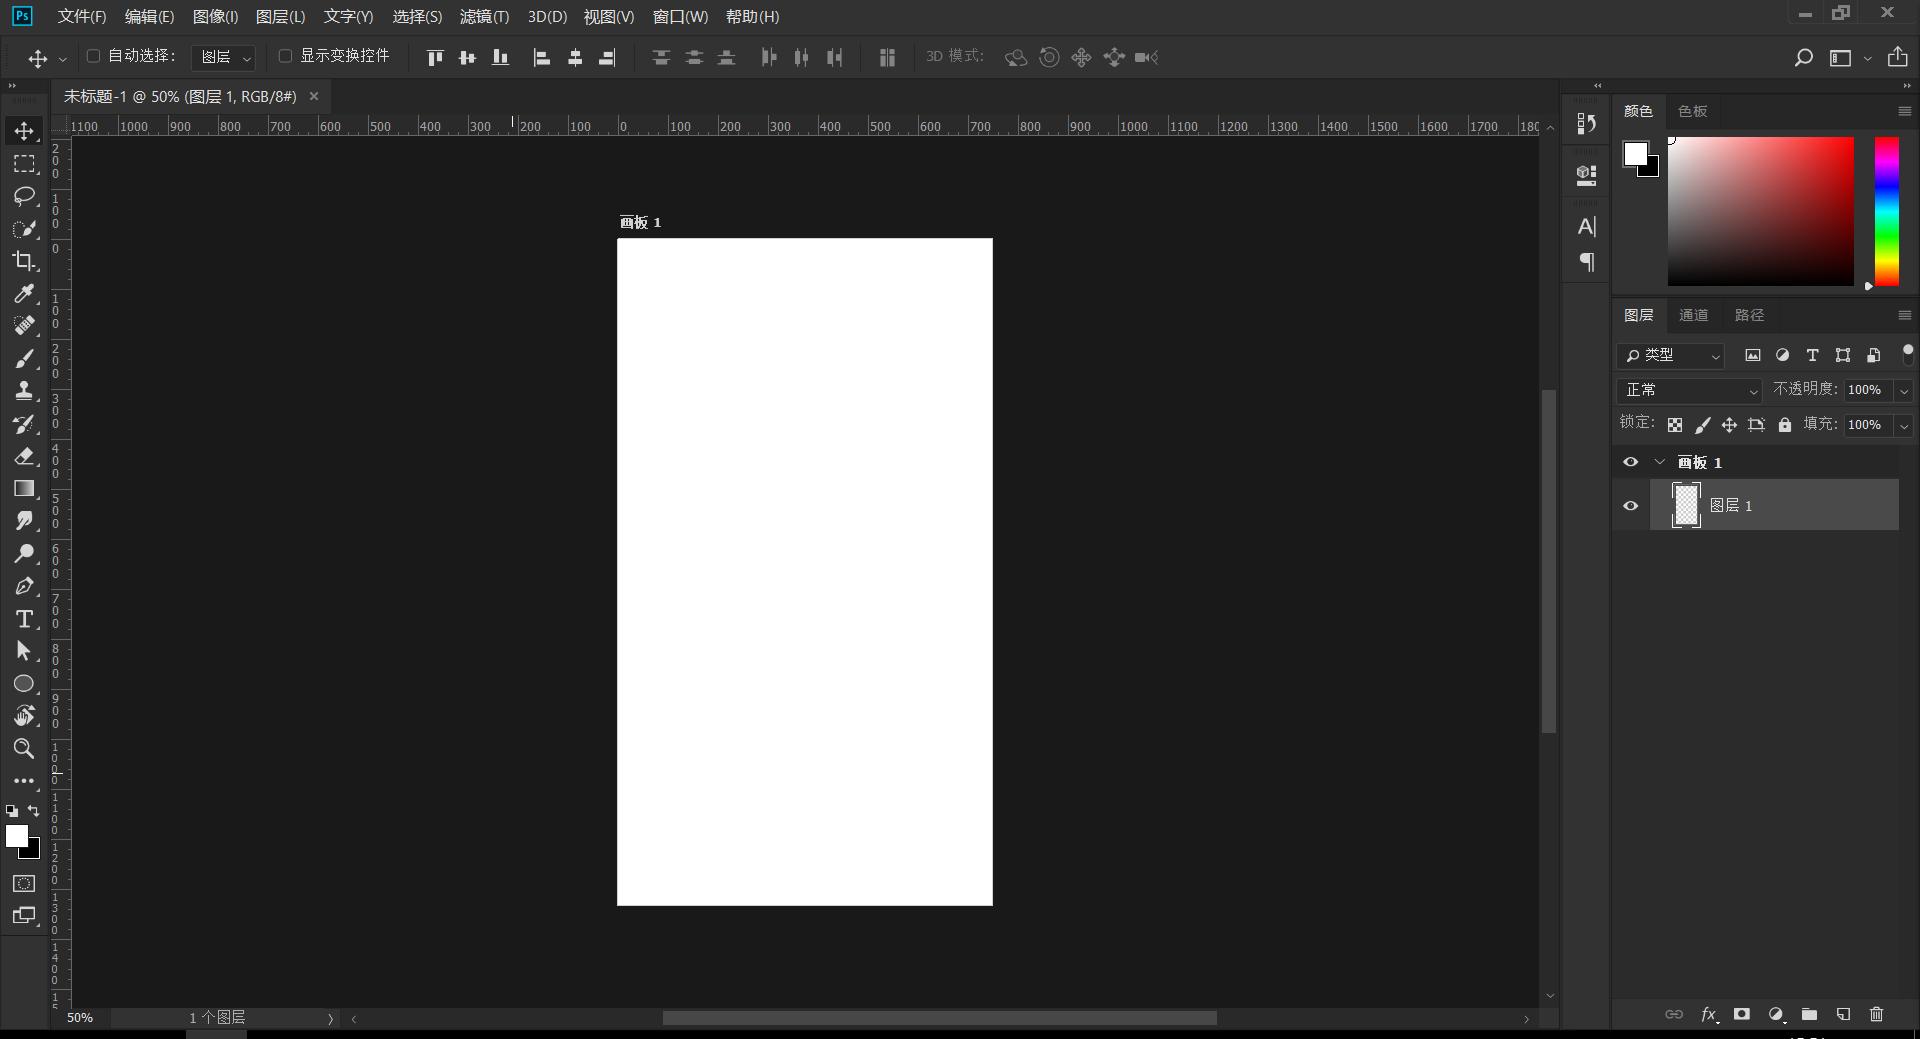Hide 图层 1 with its eye icon
Screen dimensions: 1920x1039
[1631, 506]
